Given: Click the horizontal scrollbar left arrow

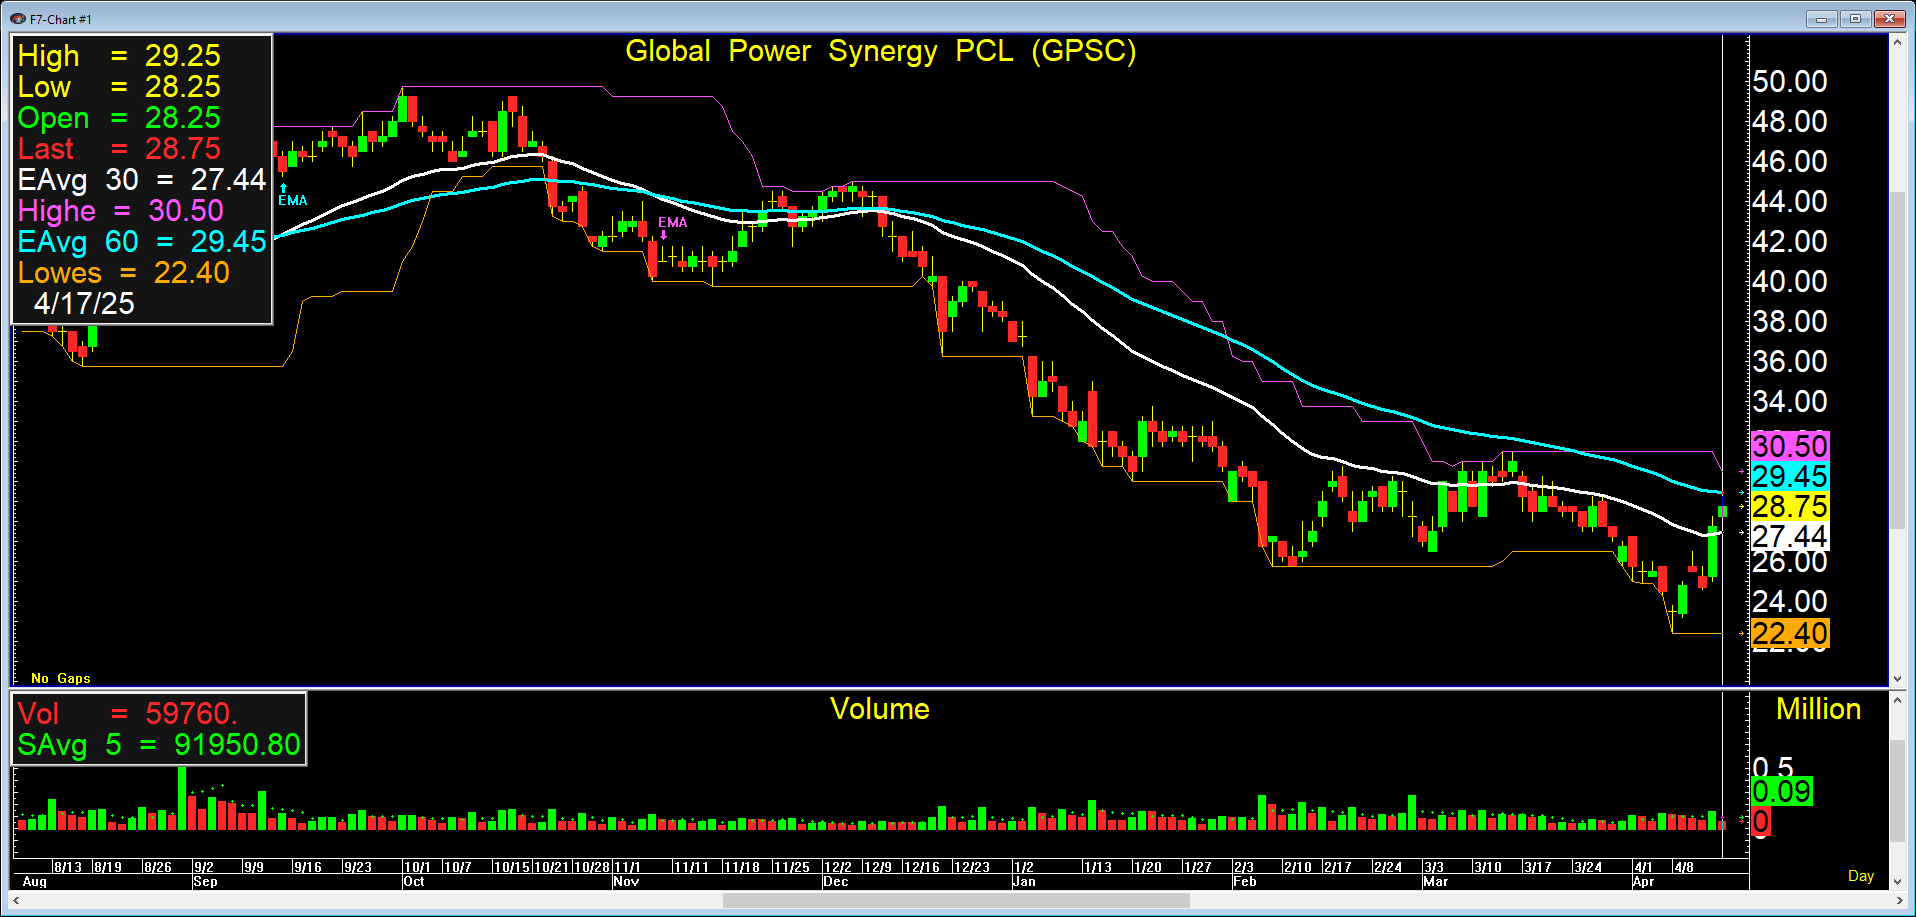Looking at the screenshot, I should pos(17,901).
